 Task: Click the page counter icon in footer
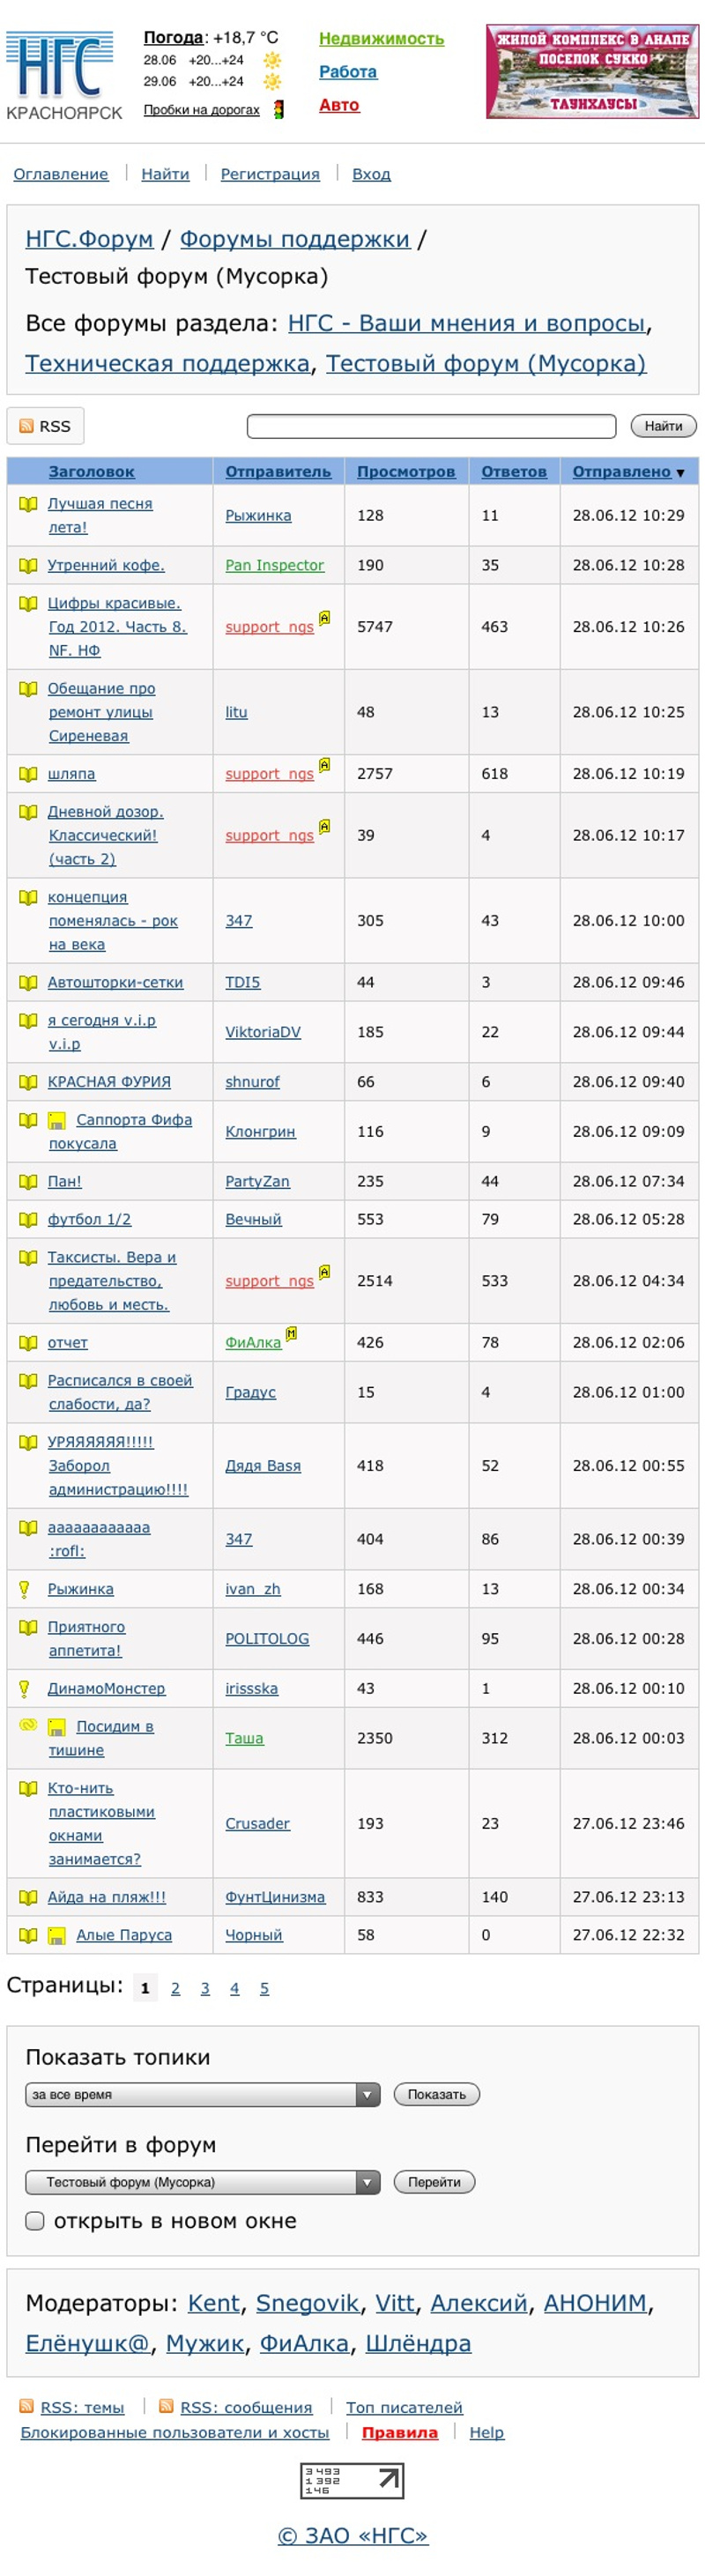click(x=352, y=2480)
